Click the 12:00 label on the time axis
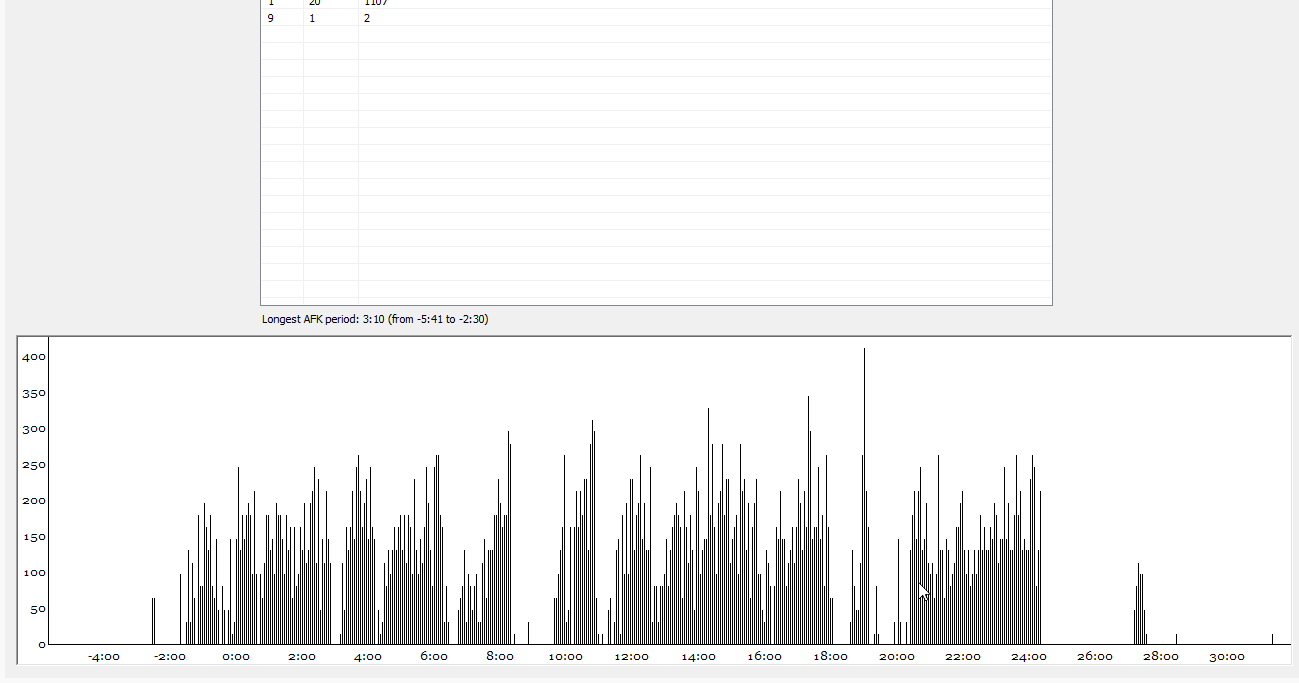 click(x=632, y=657)
